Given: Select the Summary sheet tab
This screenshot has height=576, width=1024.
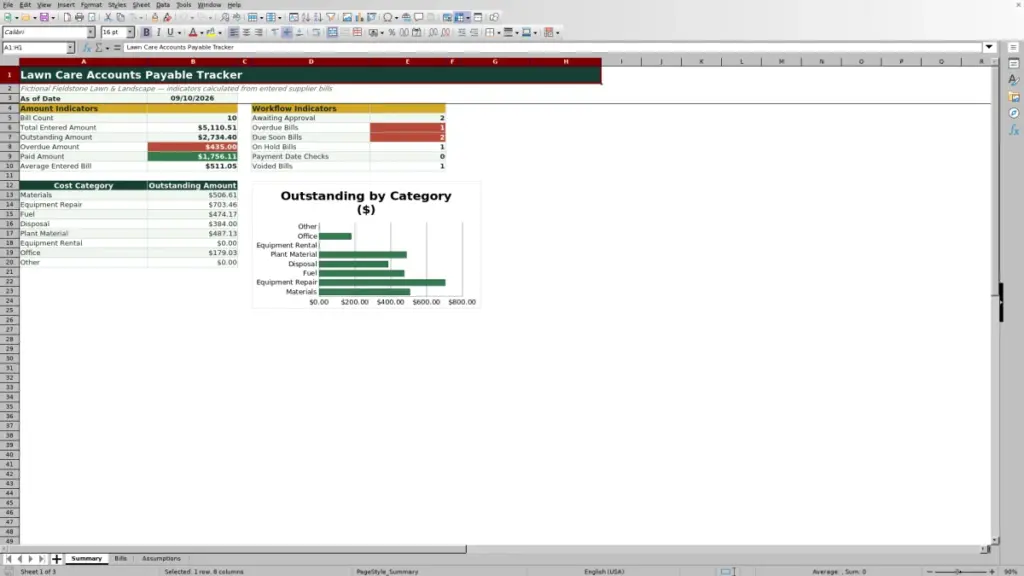Looking at the screenshot, I should coord(86,558).
